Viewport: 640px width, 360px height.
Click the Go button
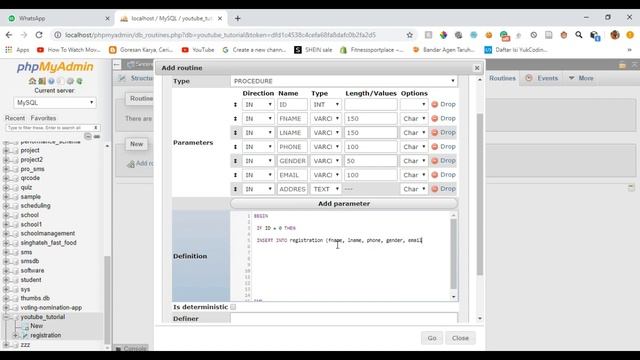tap(432, 338)
